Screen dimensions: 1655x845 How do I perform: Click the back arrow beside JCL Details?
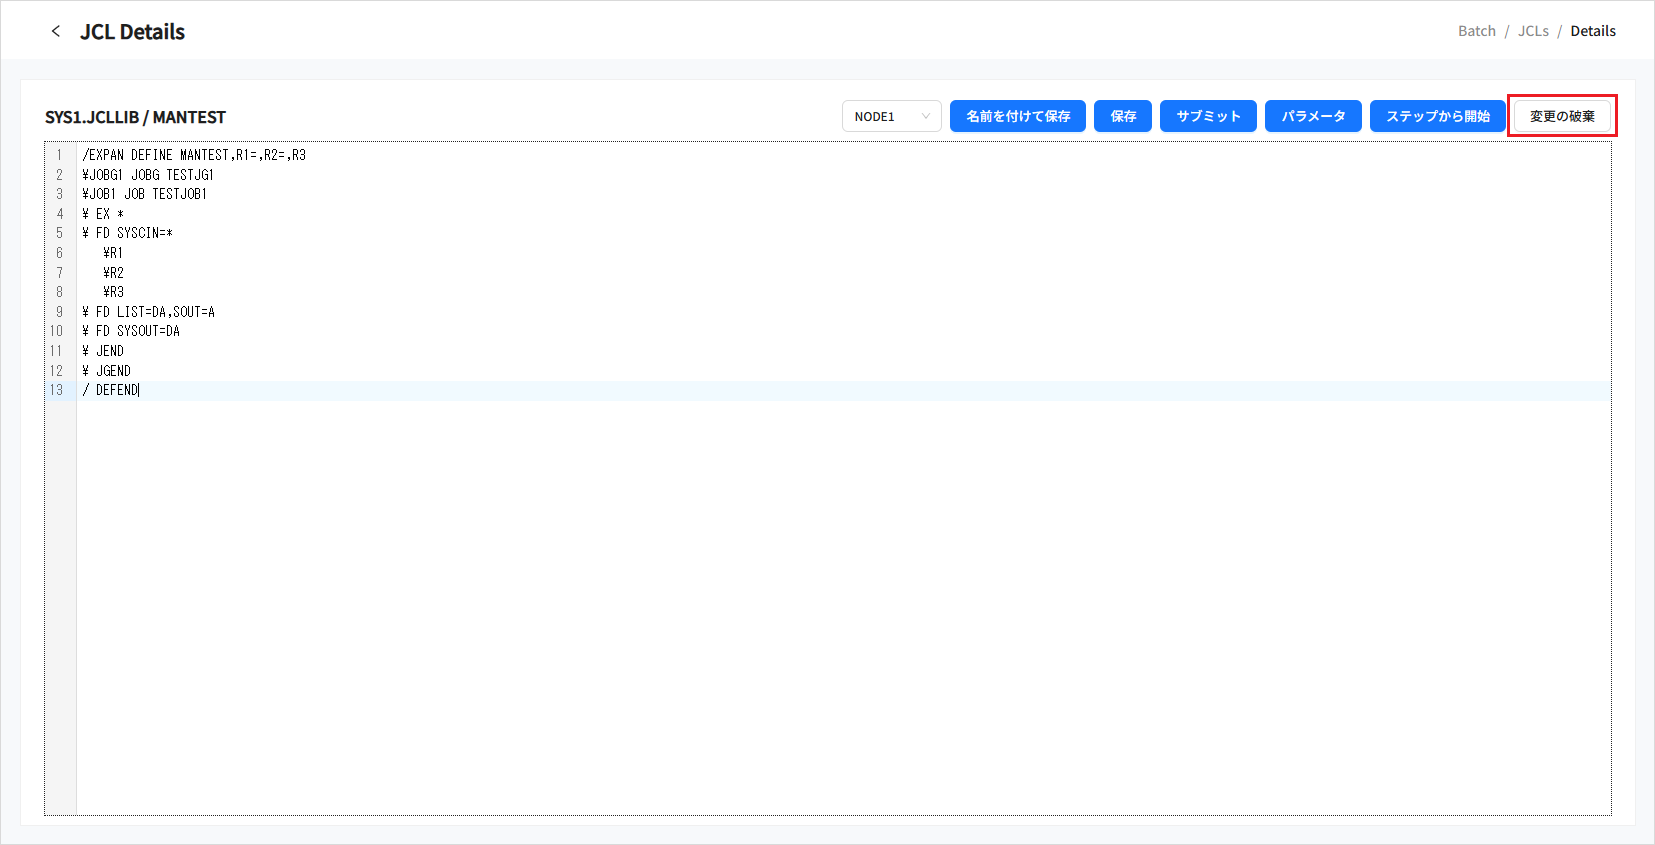pyautogui.click(x=56, y=31)
